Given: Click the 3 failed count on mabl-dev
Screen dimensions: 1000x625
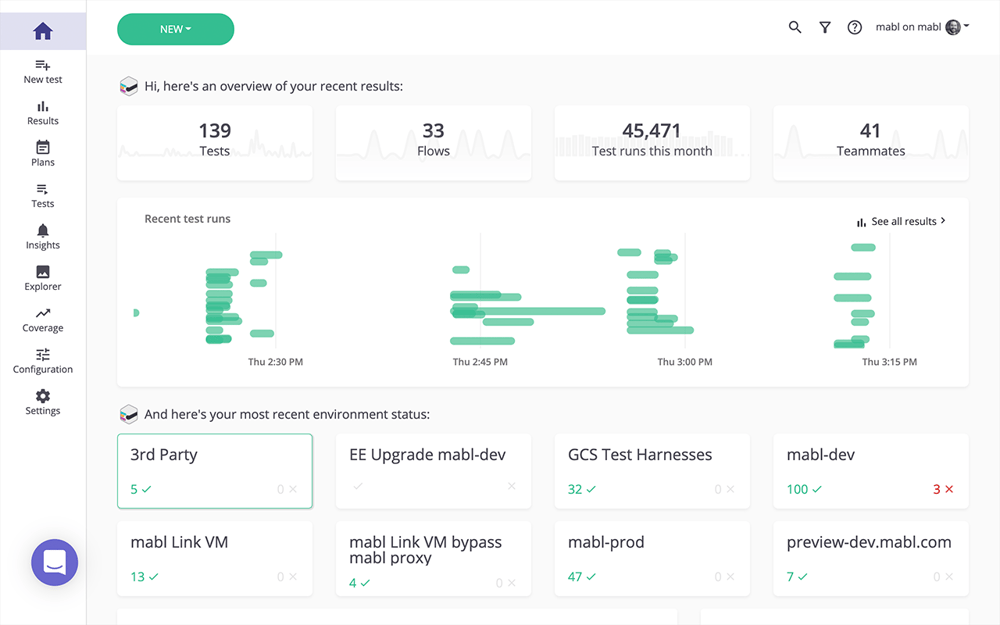Looking at the screenshot, I should point(942,489).
